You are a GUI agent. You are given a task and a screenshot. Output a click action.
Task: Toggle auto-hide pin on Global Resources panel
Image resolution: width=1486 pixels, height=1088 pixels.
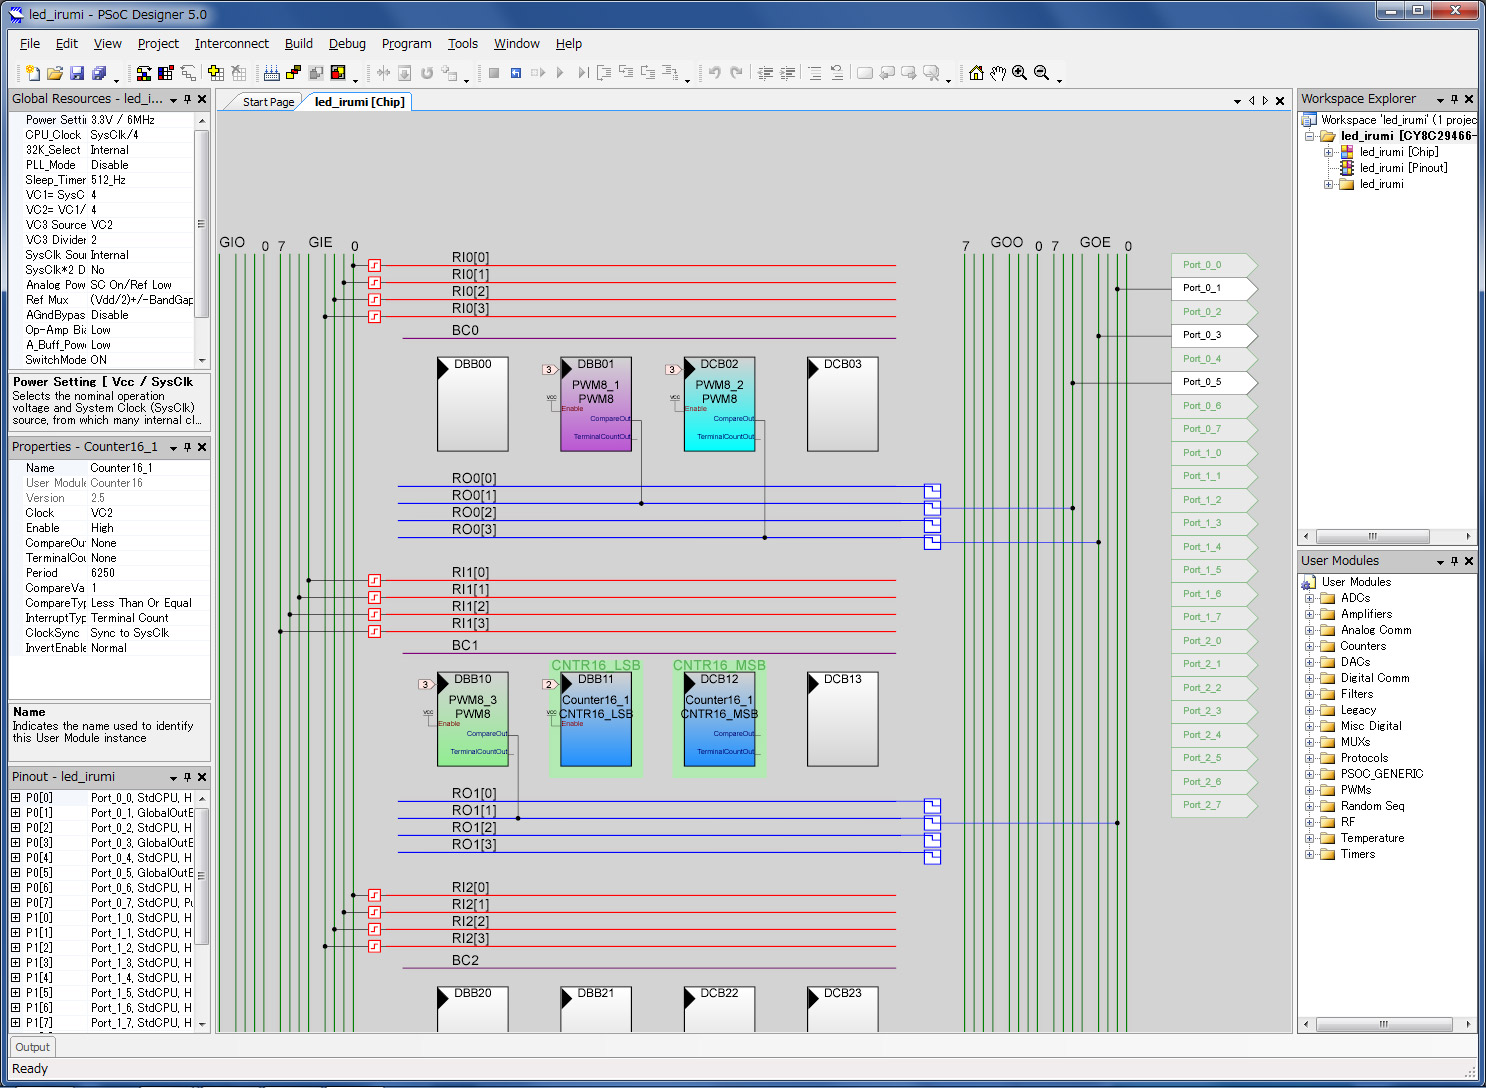(x=187, y=99)
